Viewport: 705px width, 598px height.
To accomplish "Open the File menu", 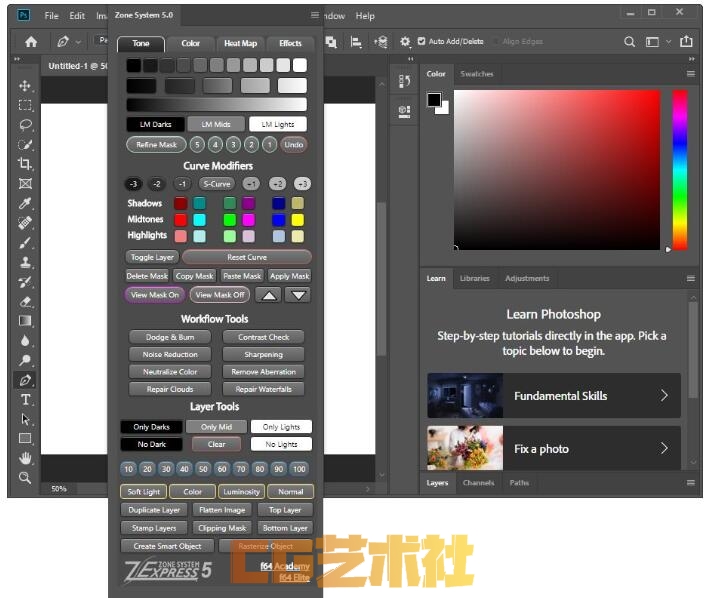I will pos(52,16).
